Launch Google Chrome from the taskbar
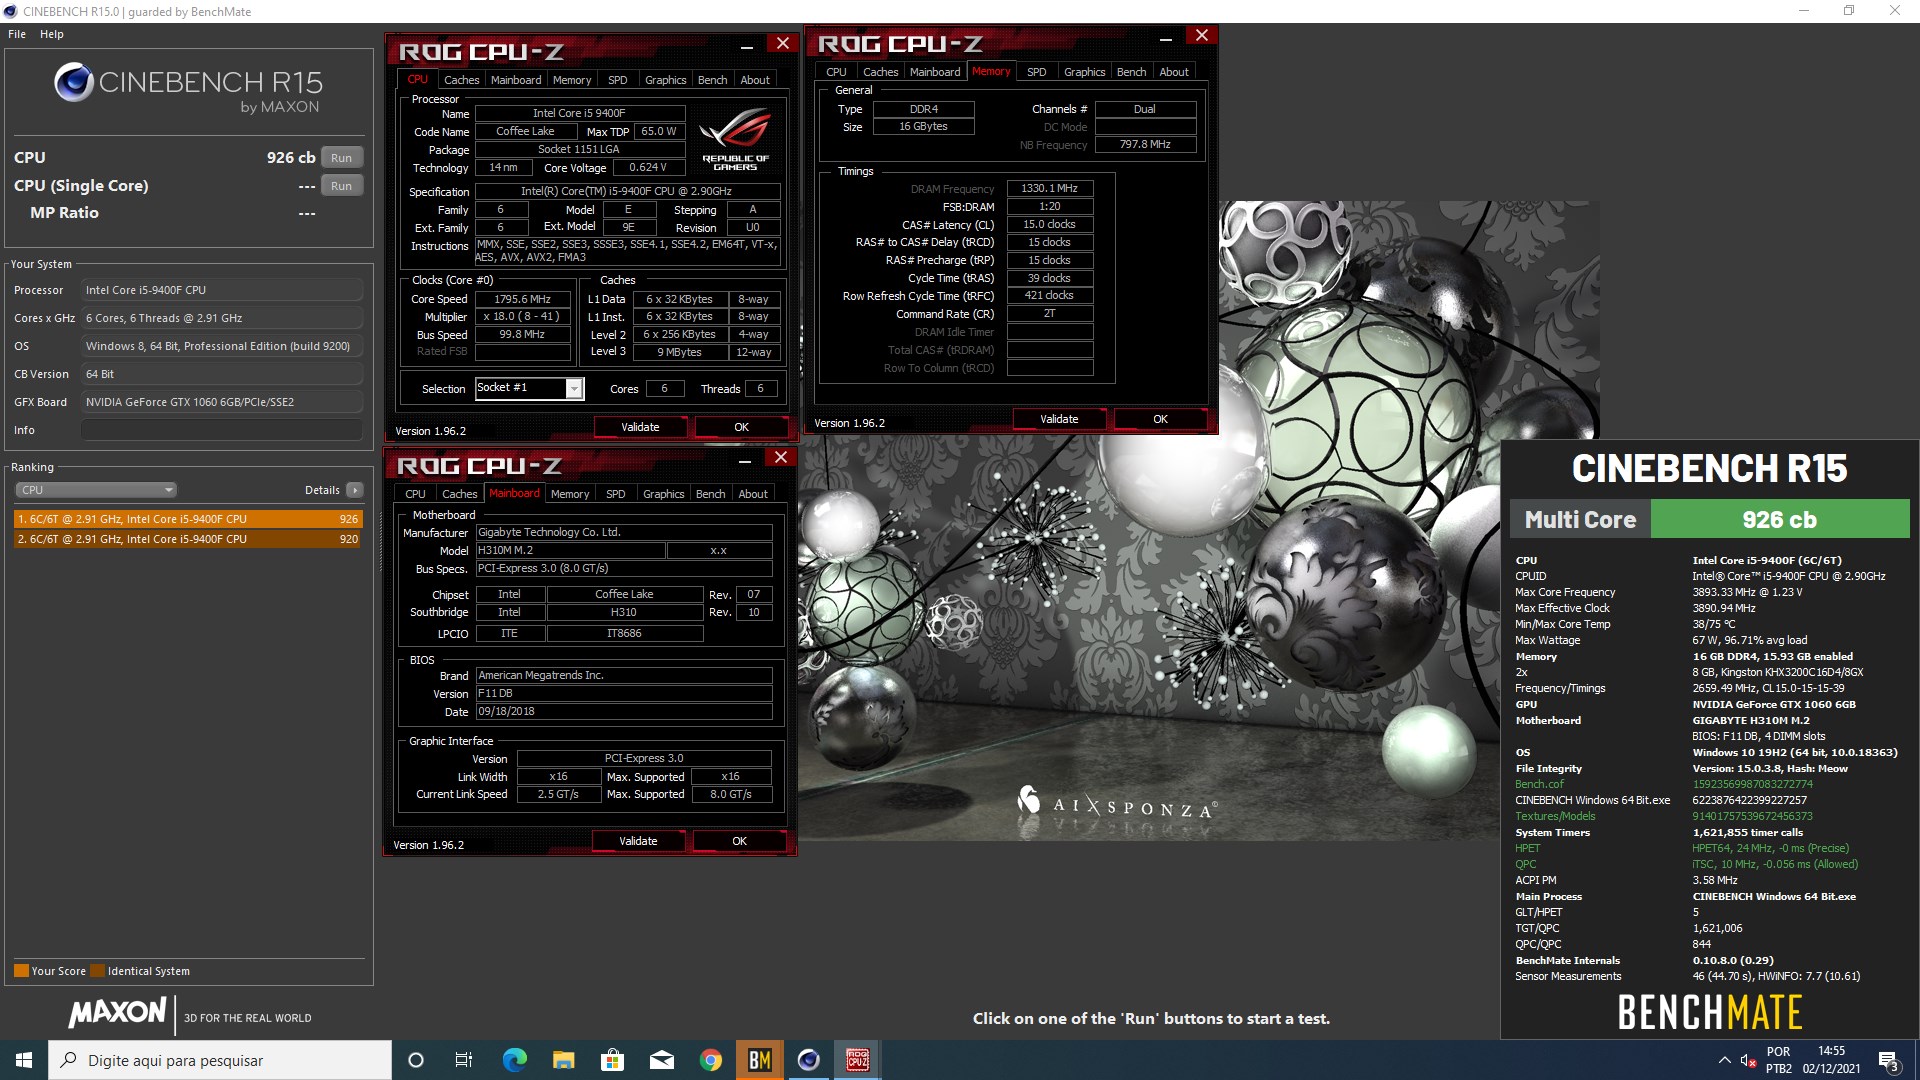The width and height of the screenshot is (1920, 1080). (710, 1060)
